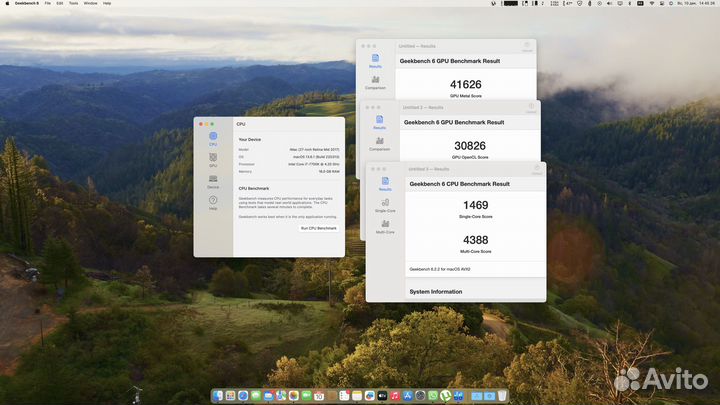Open Finder from the Dock
The image size is (720, 405).
218,395
